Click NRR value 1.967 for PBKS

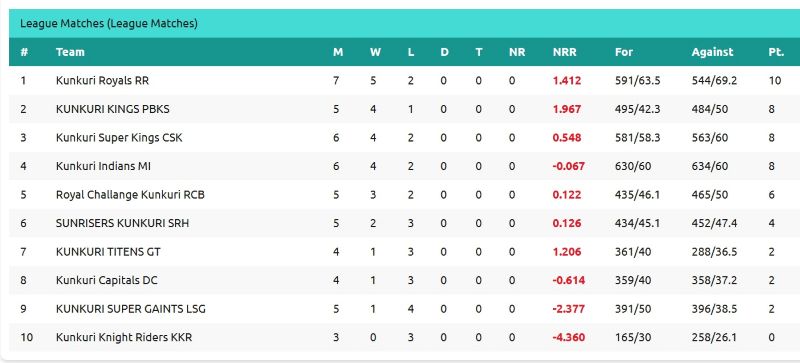(566, 109)
